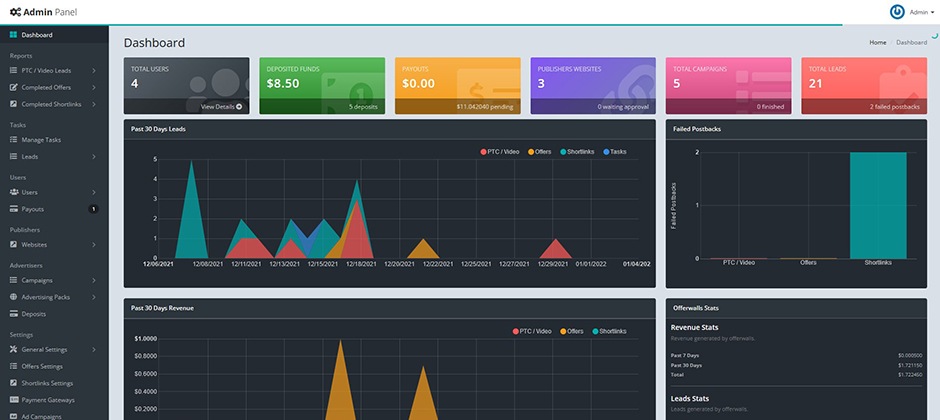
Task: Toggle Tasks series in Leads chart legend
Action: tap(614, 152)
